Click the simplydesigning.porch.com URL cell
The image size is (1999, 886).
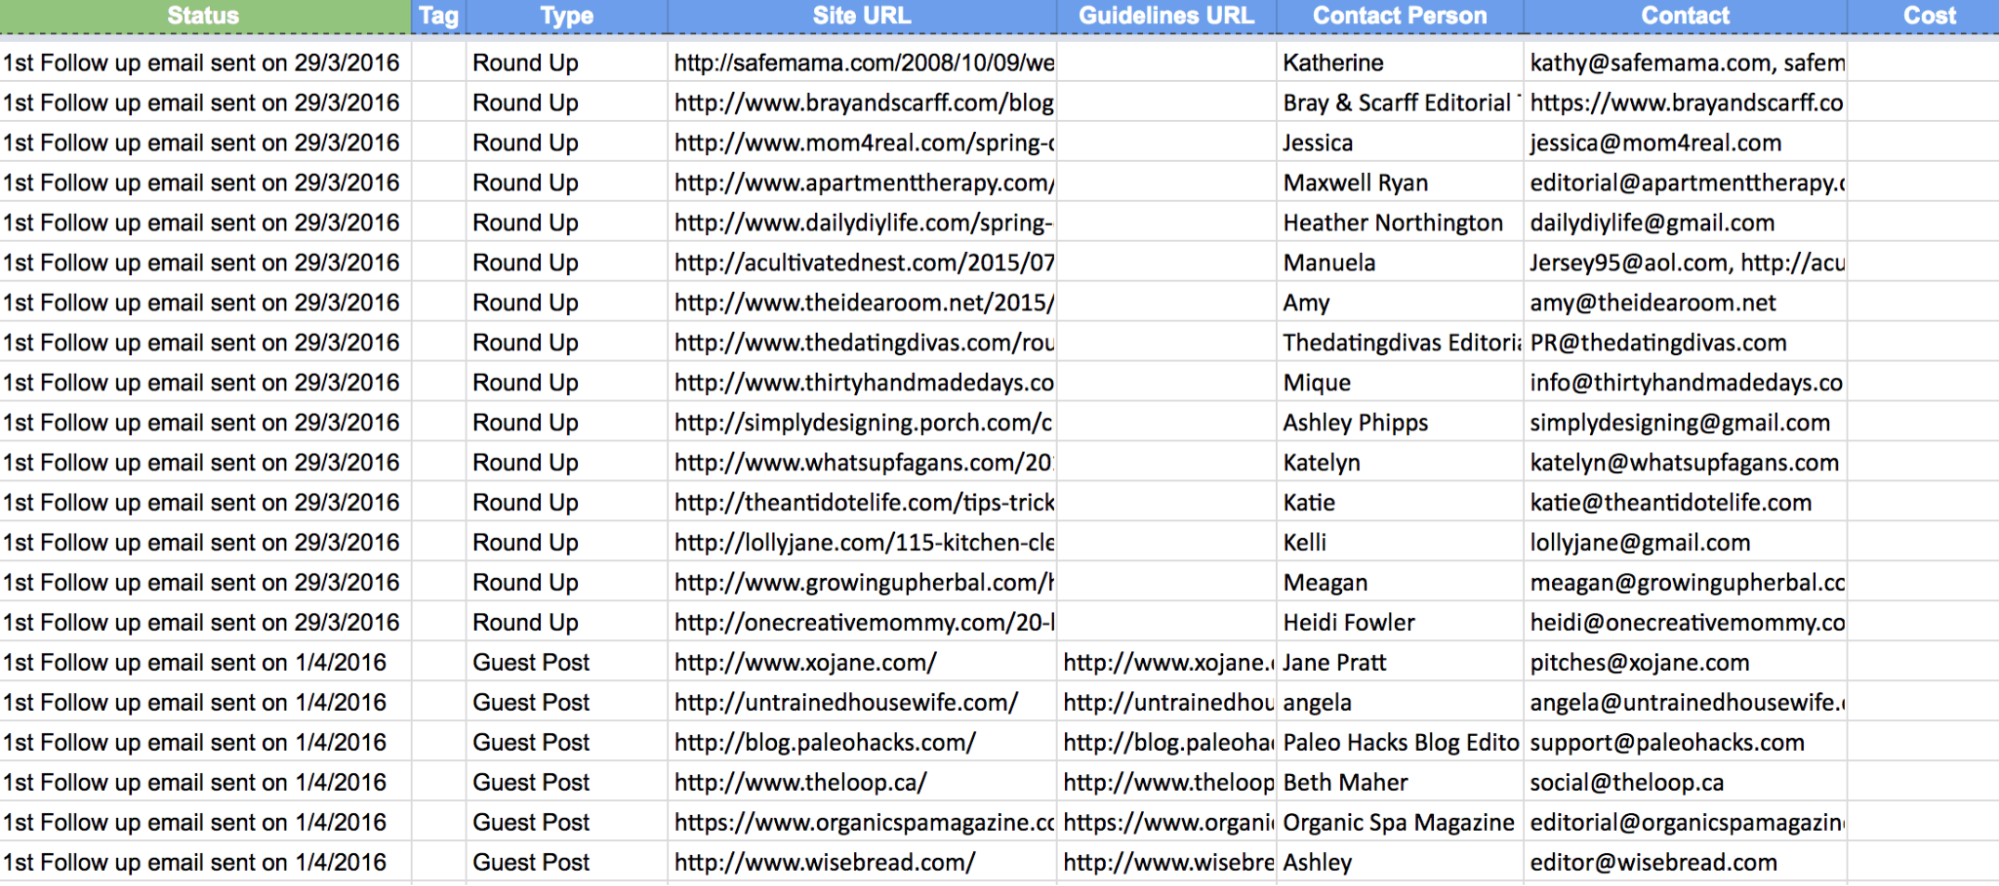pyautogui.click(x=862, y=423)
